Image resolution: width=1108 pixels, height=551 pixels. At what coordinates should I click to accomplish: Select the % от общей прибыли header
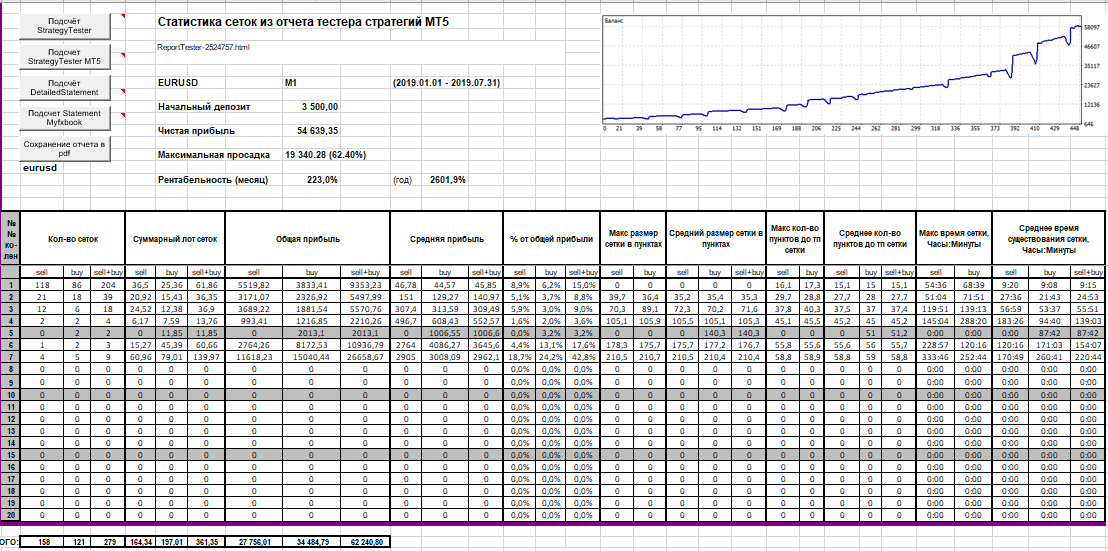click(551, 238)
